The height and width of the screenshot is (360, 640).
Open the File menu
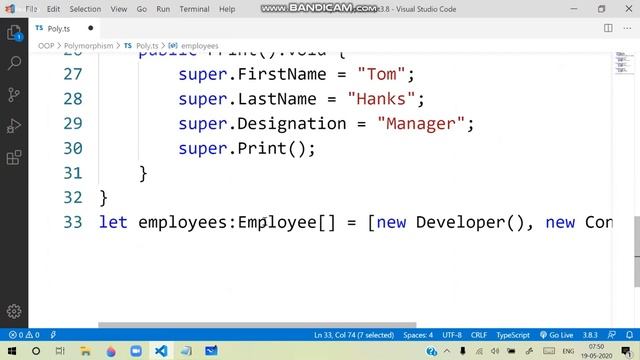click(x=31, y=9)
